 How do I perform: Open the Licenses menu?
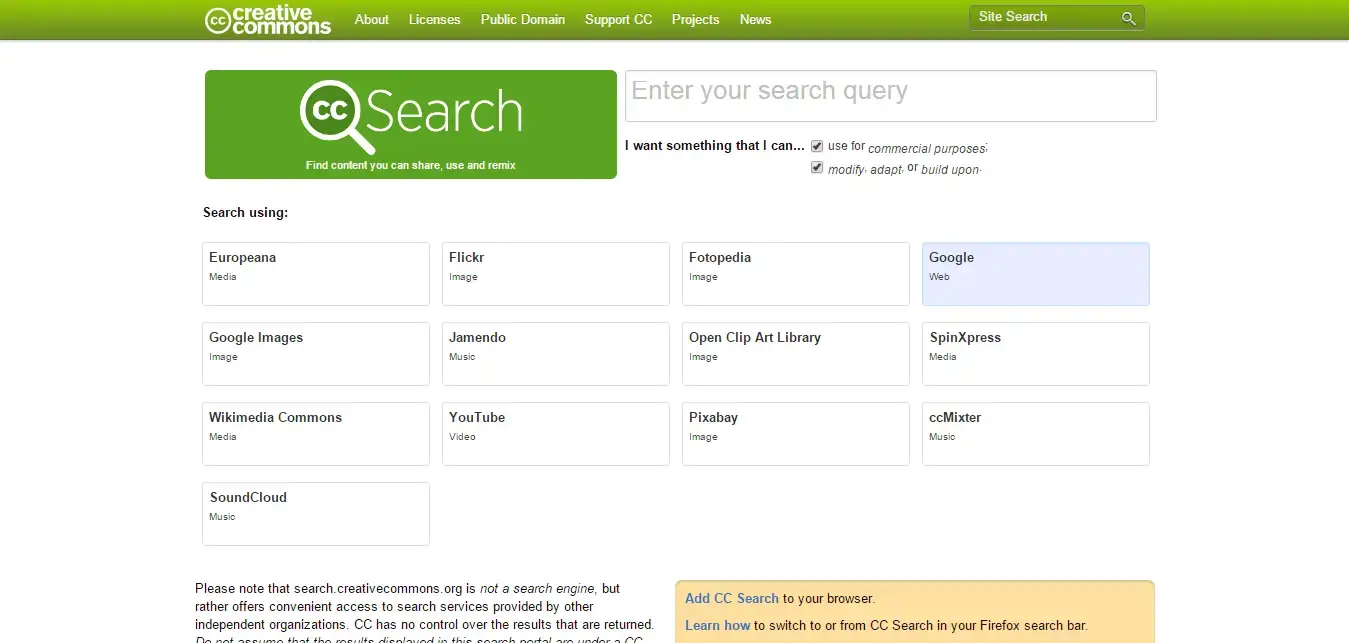[434, 19]
